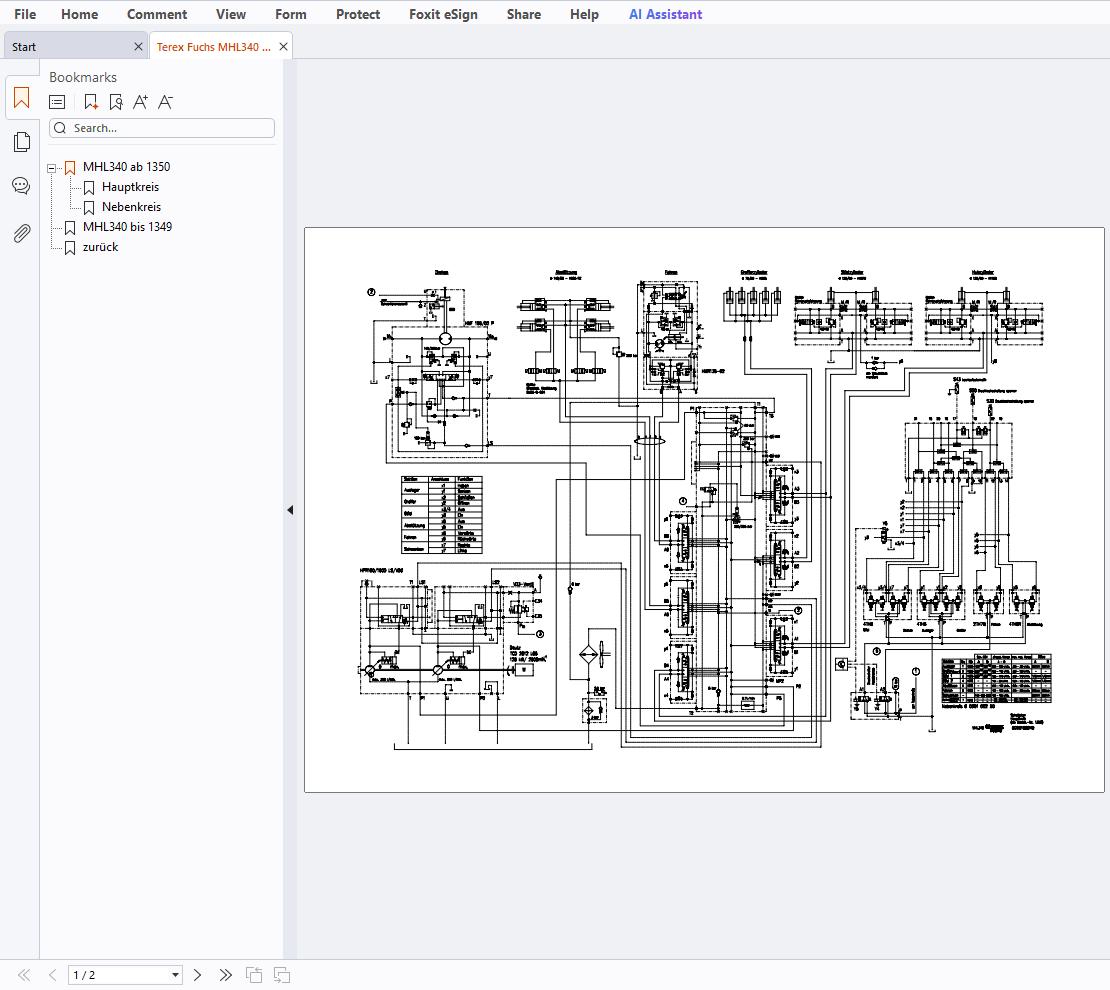
Task: Open the Attachments paperclip panel
Action: 21,233
